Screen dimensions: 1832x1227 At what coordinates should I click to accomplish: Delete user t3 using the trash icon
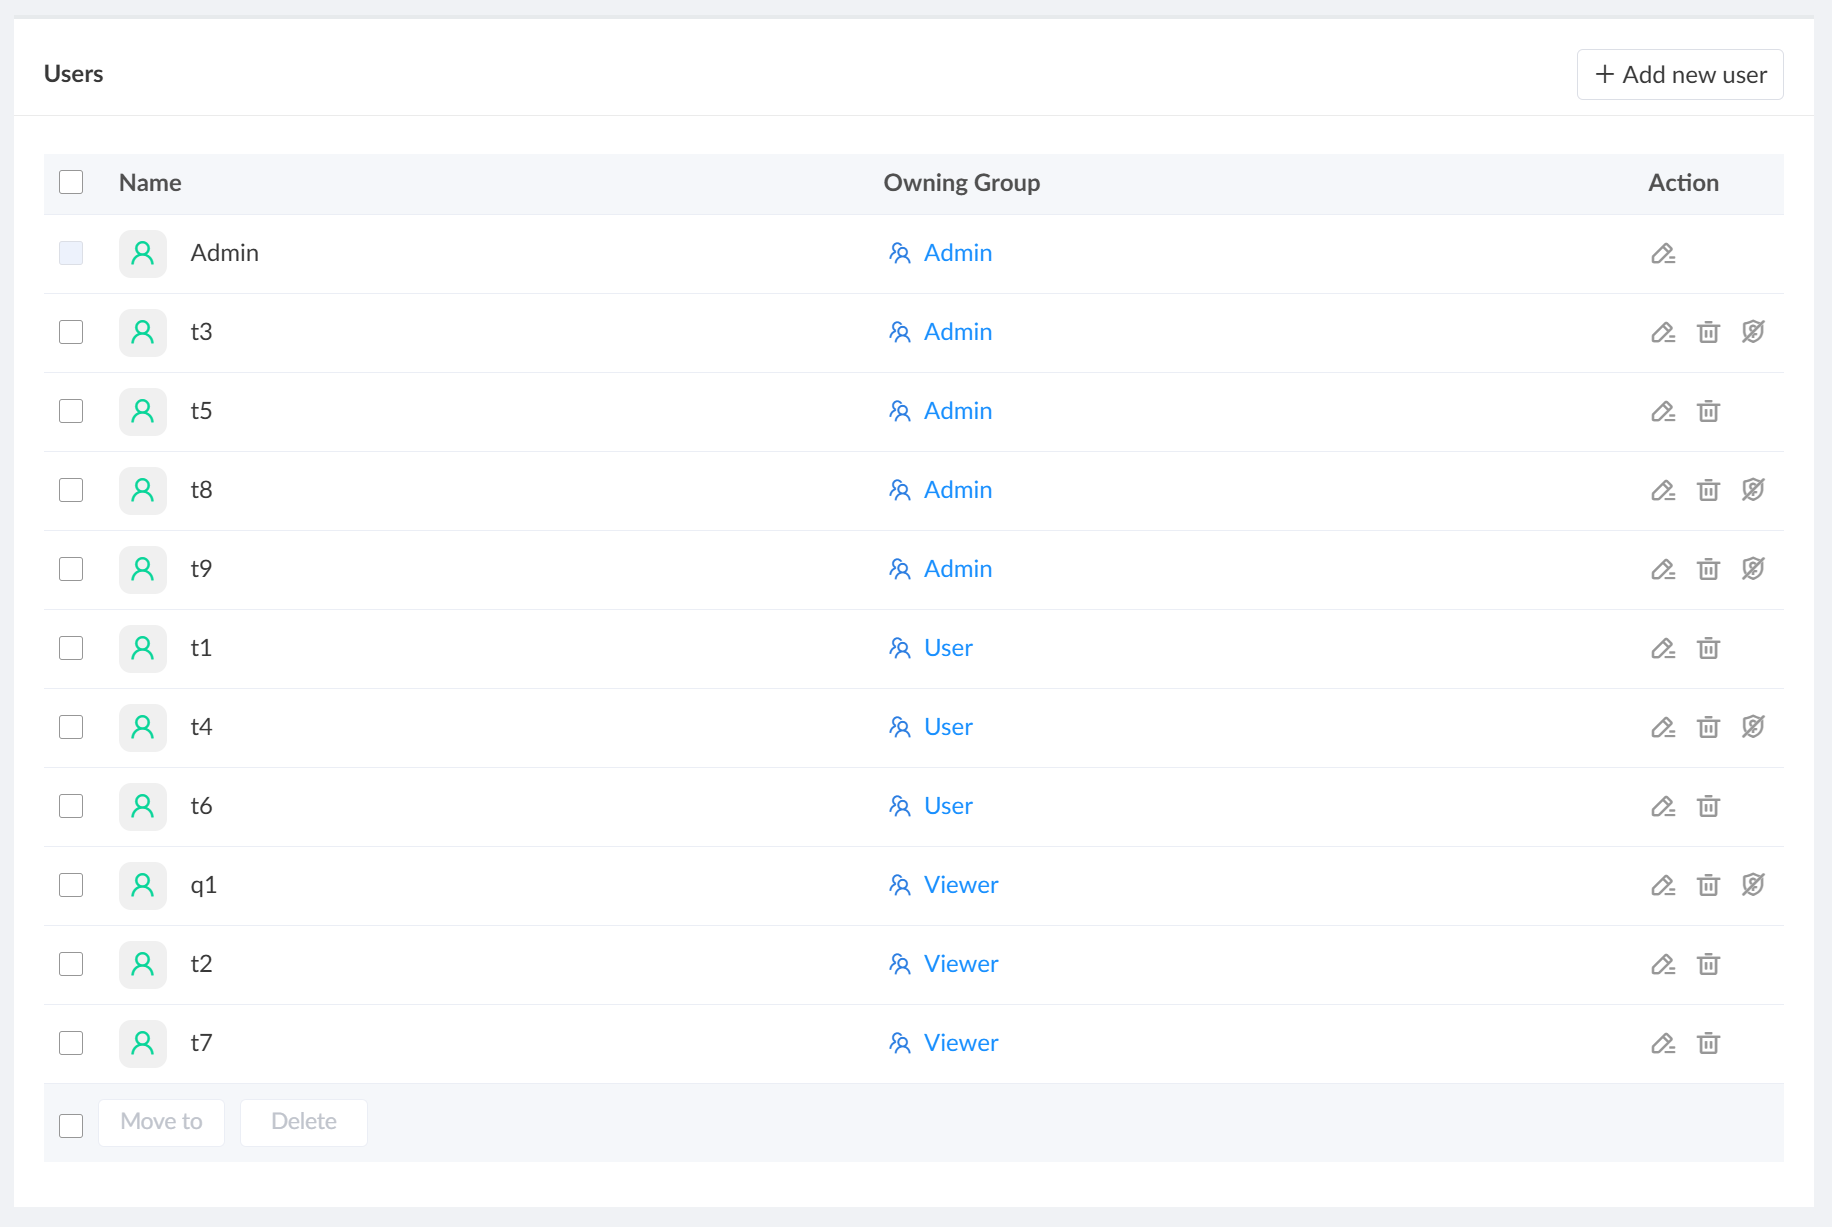[x=1708, y=333]
